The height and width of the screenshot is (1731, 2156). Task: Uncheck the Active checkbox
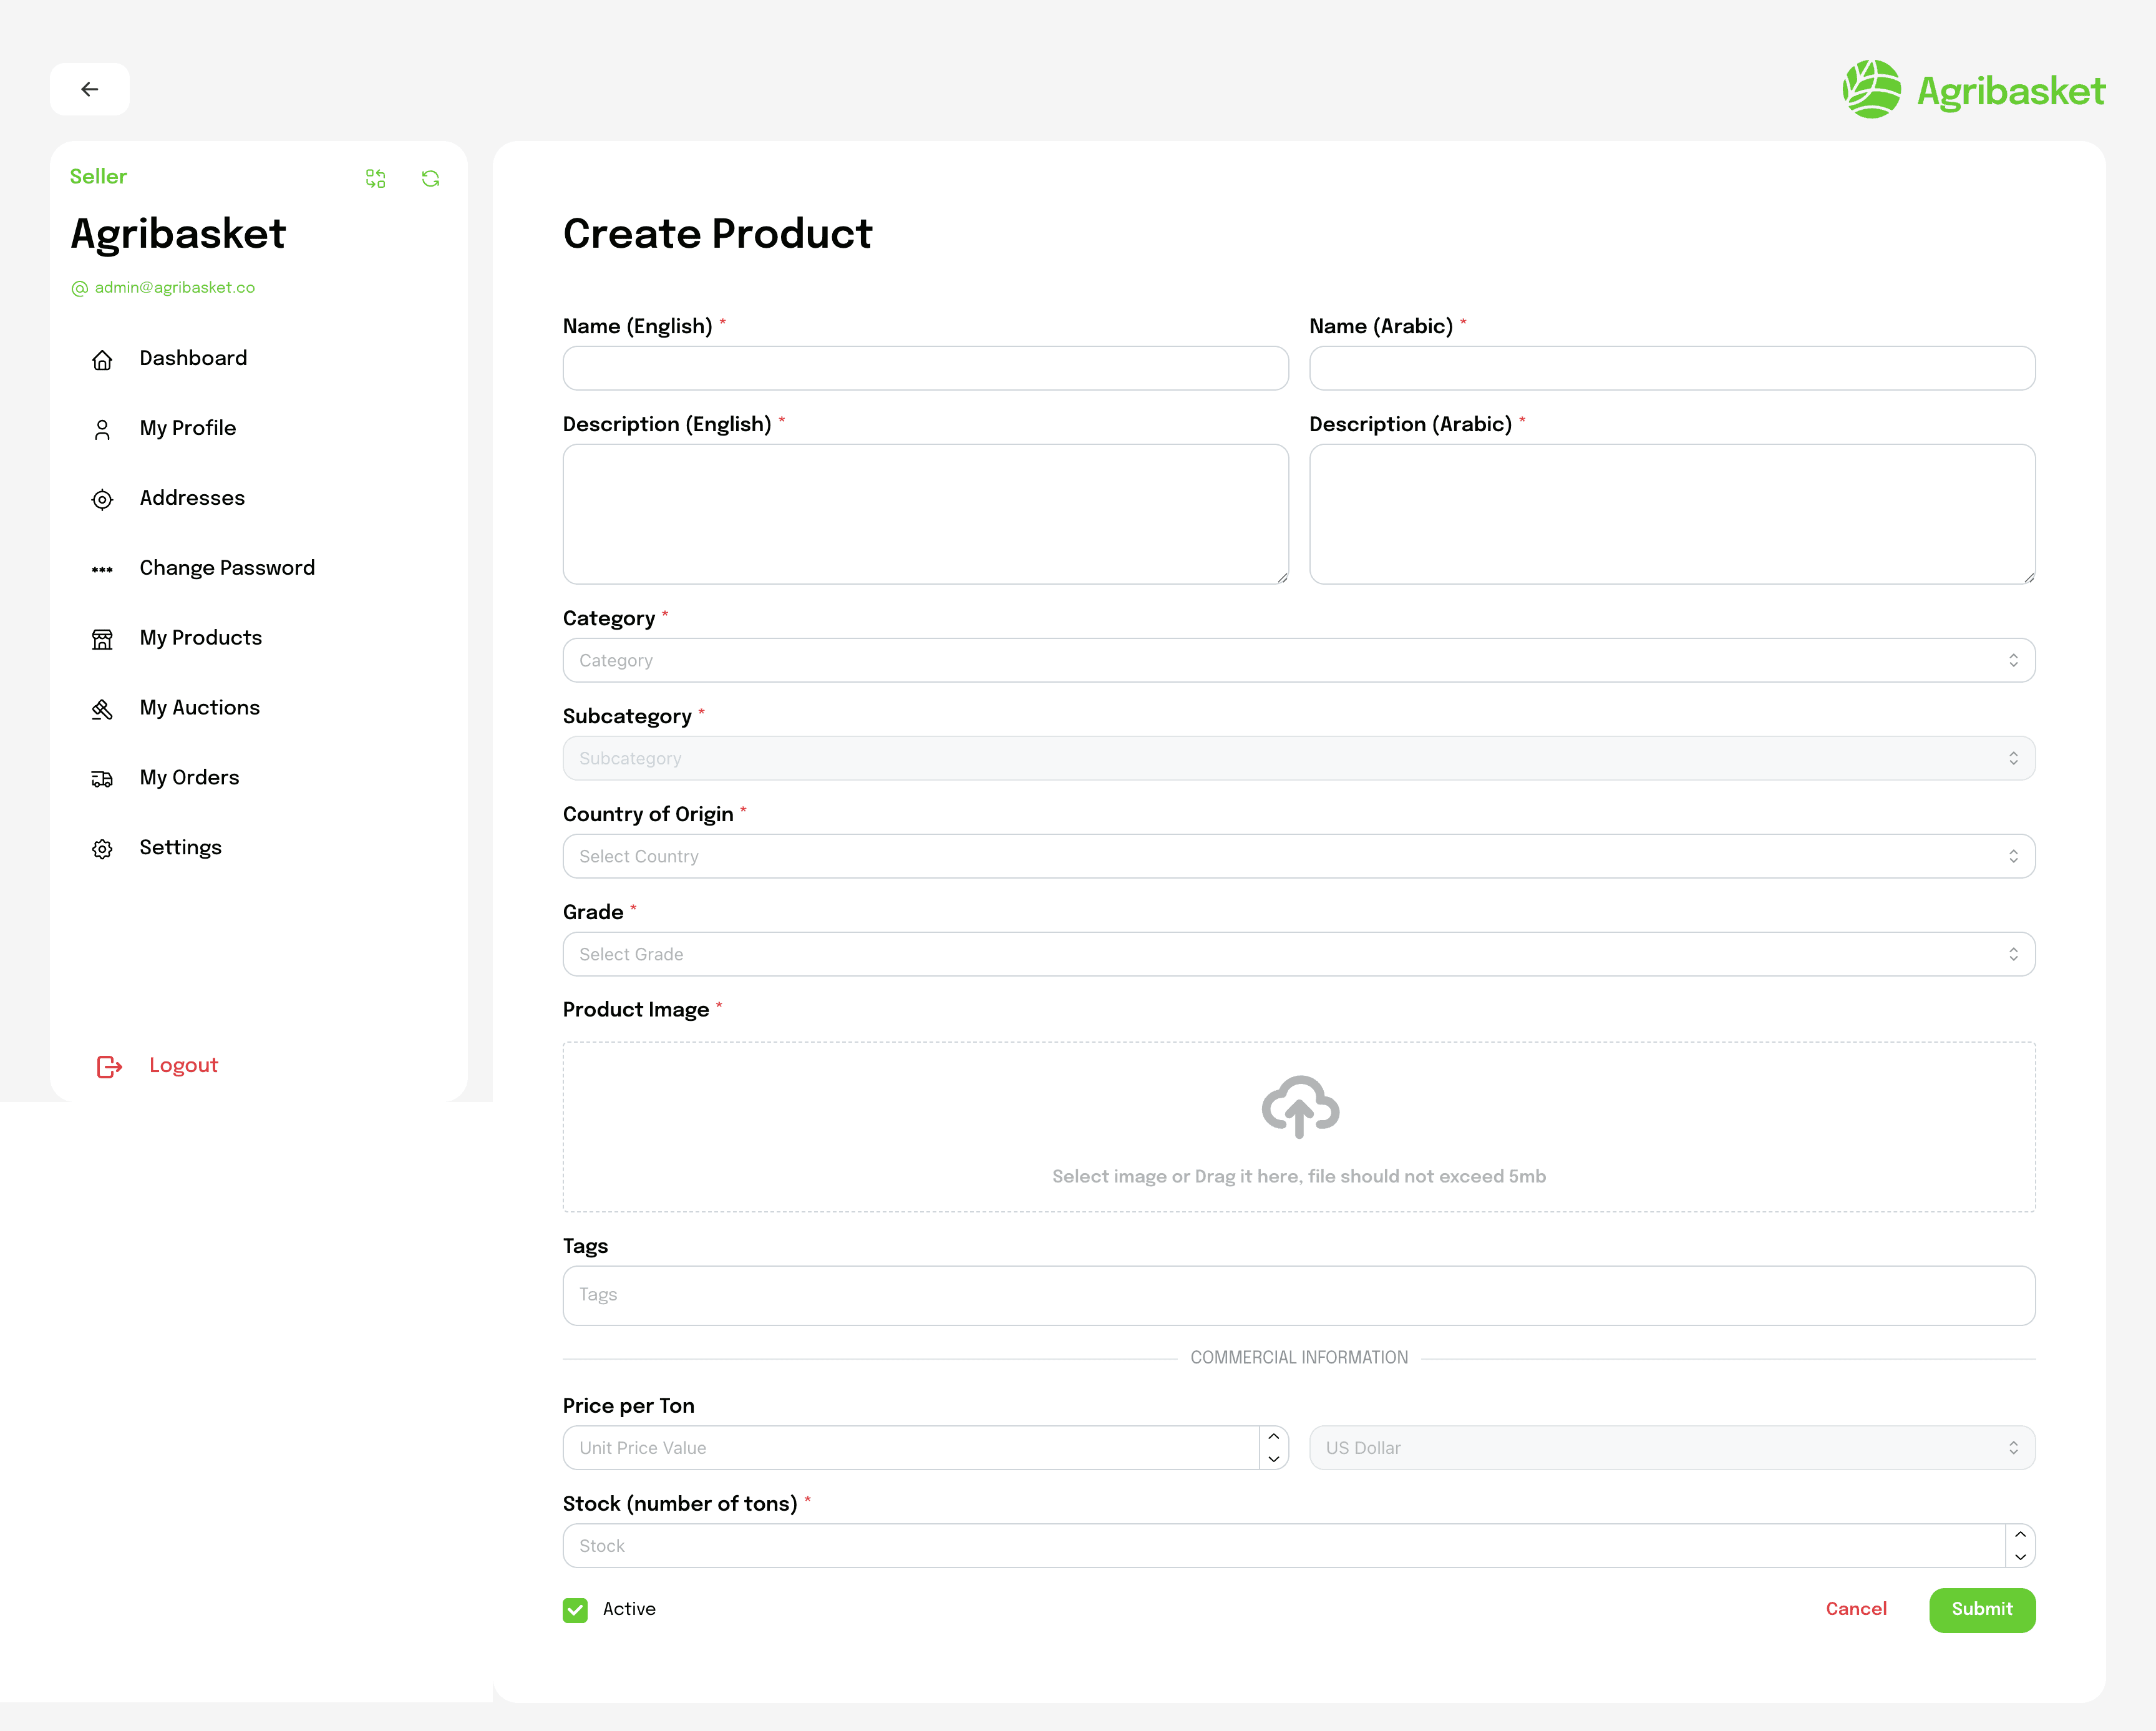[x=575, y=1610]
